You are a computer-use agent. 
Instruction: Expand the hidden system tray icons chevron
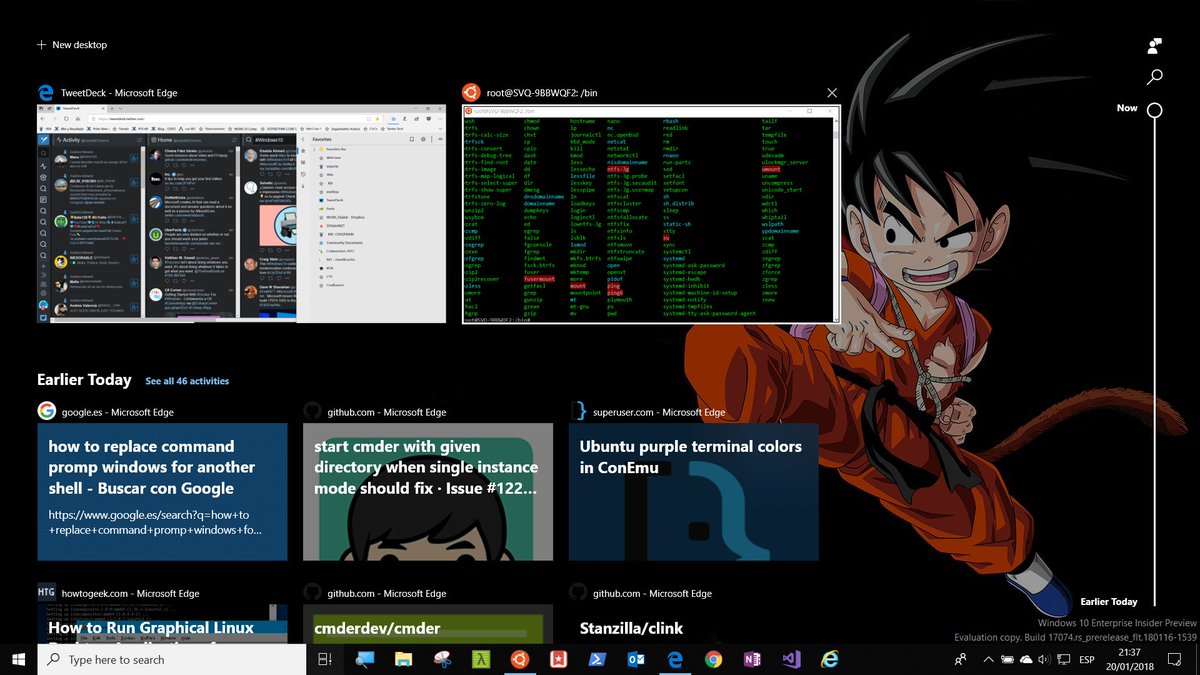[x=989, y=660]
